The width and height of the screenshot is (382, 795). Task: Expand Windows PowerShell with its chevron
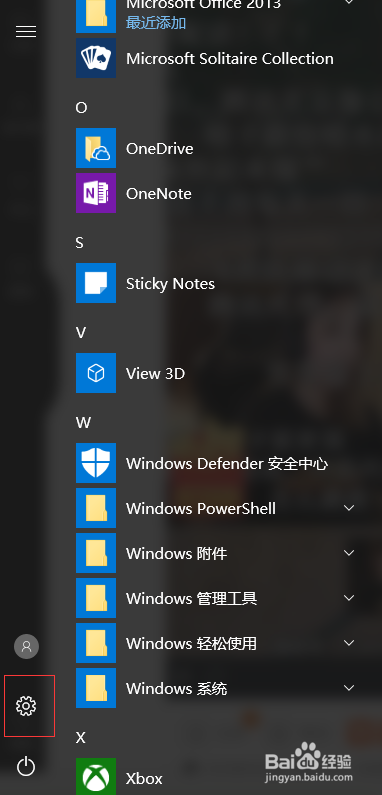tap(349, 508)
